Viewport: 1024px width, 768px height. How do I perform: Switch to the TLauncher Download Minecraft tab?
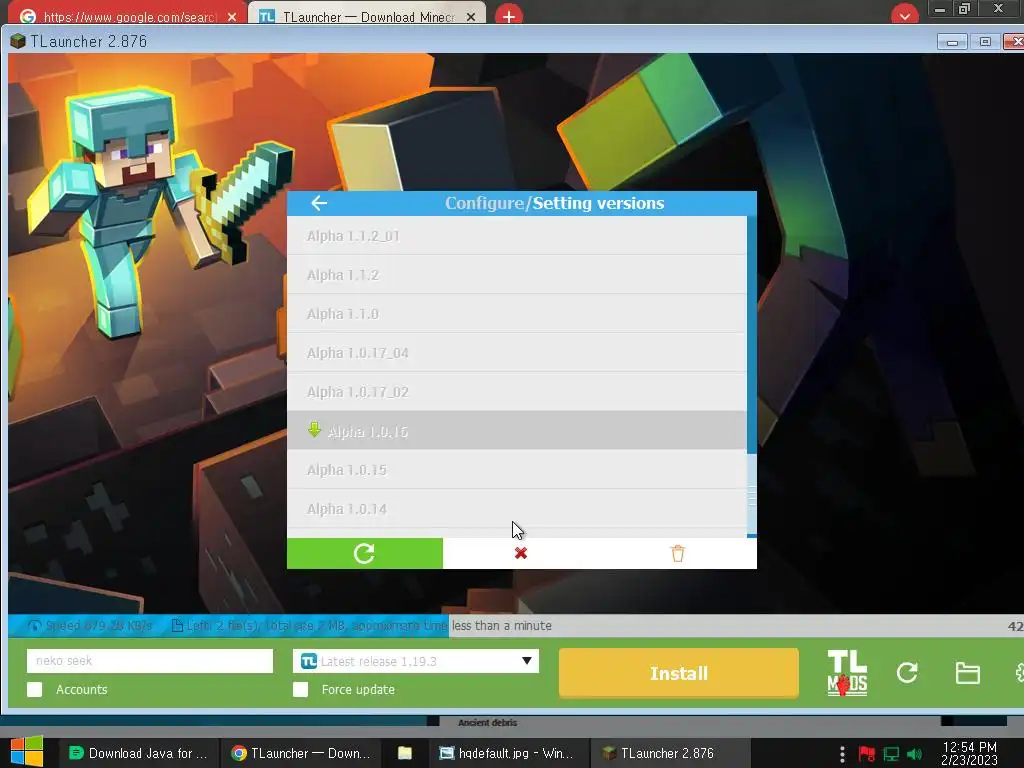[x=368, y=16]
